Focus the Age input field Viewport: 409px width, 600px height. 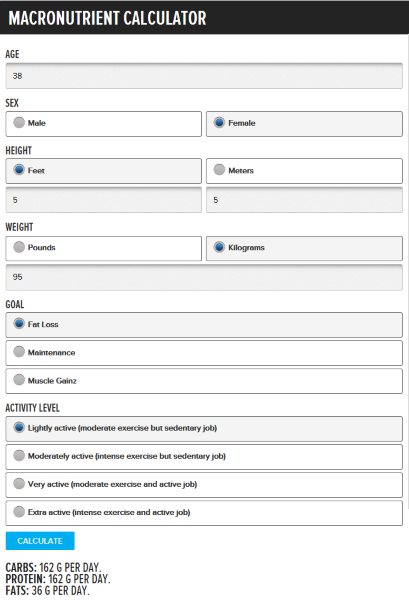pyautogui.click(x=204, y=76)
